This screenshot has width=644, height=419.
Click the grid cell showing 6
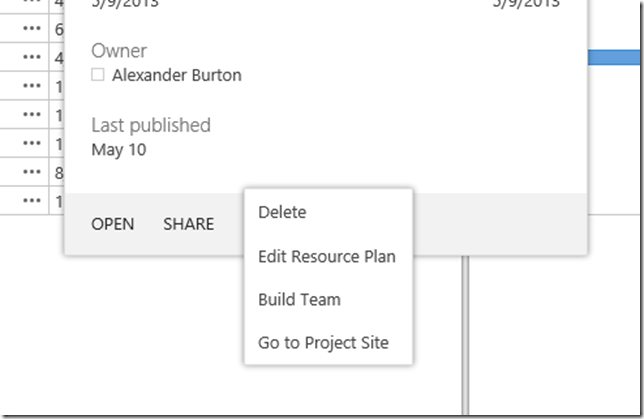tap(59, 30)
